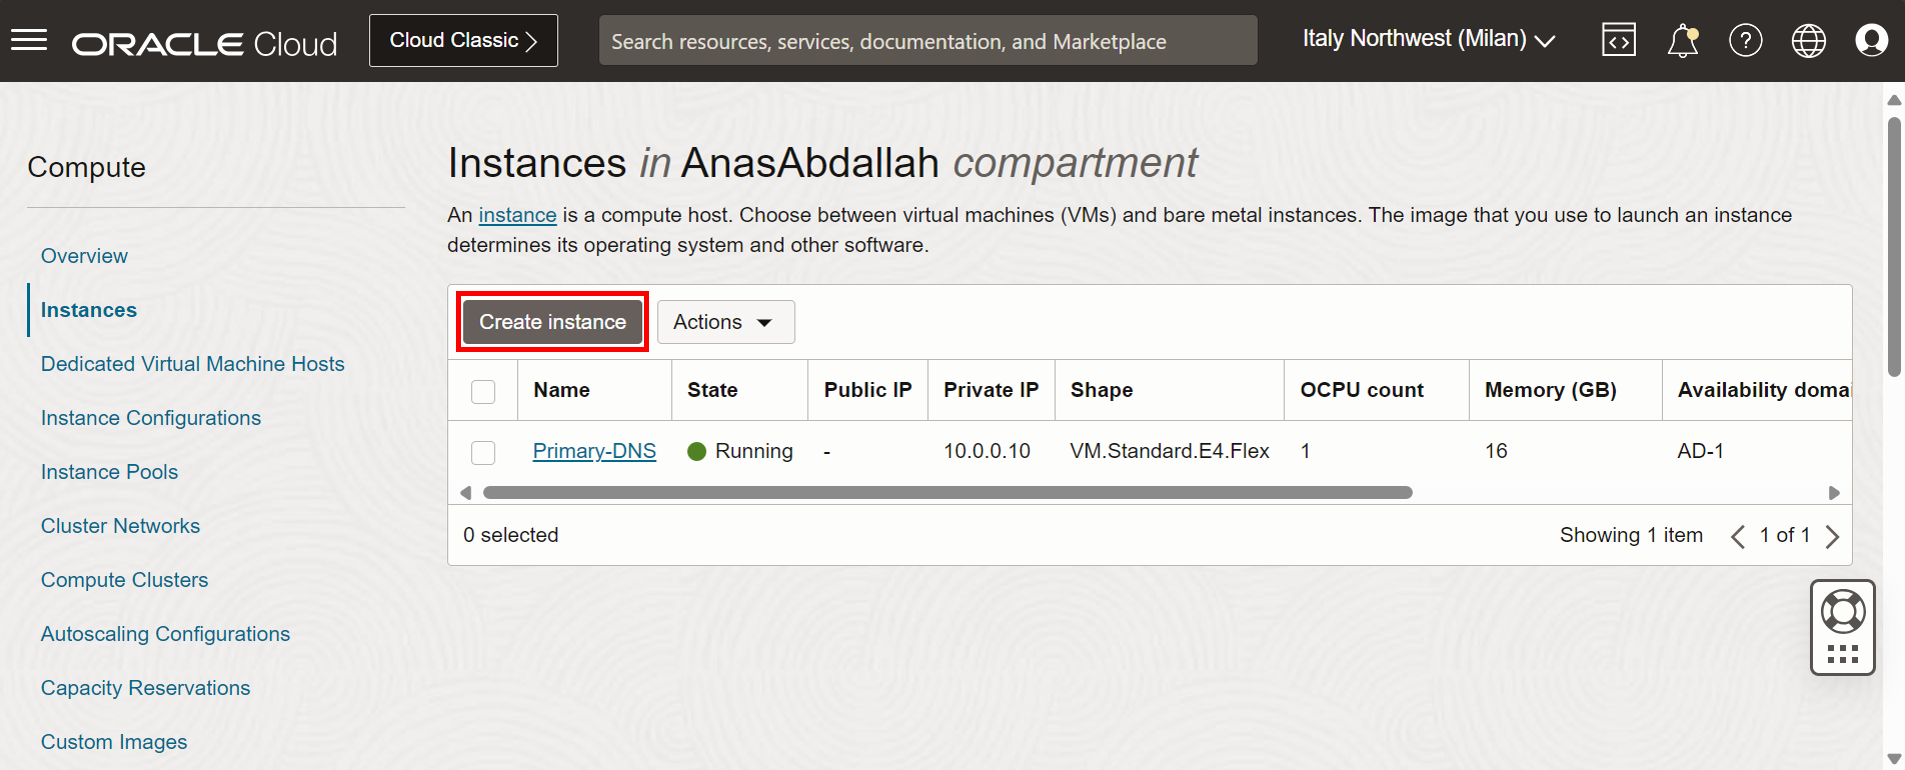Open Cluster Networks
The height and width of the screenshot is (770, 1905).
[120, 526]
